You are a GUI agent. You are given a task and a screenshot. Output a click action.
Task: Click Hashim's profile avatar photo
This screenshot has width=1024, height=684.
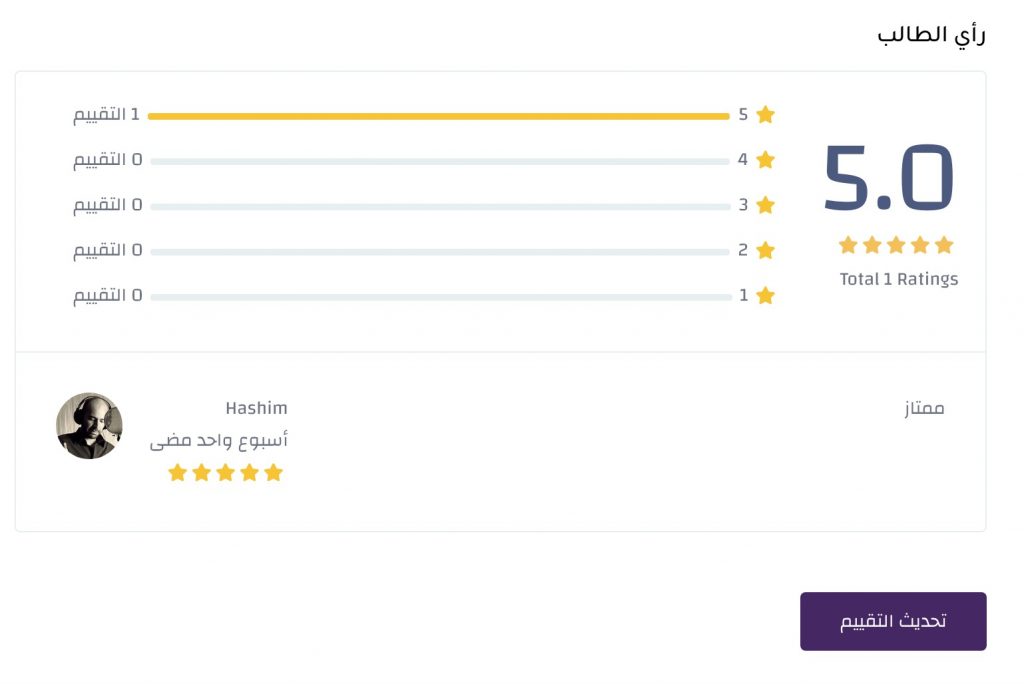[x=89, y=426]
